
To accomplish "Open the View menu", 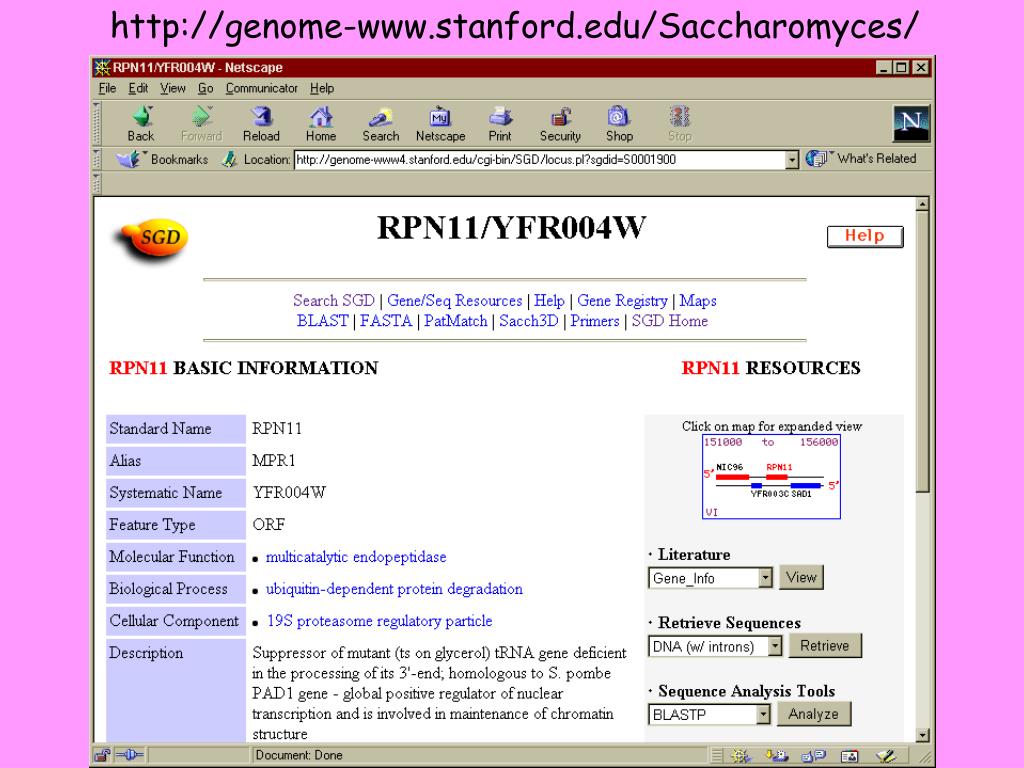I will tap(173, 88).
